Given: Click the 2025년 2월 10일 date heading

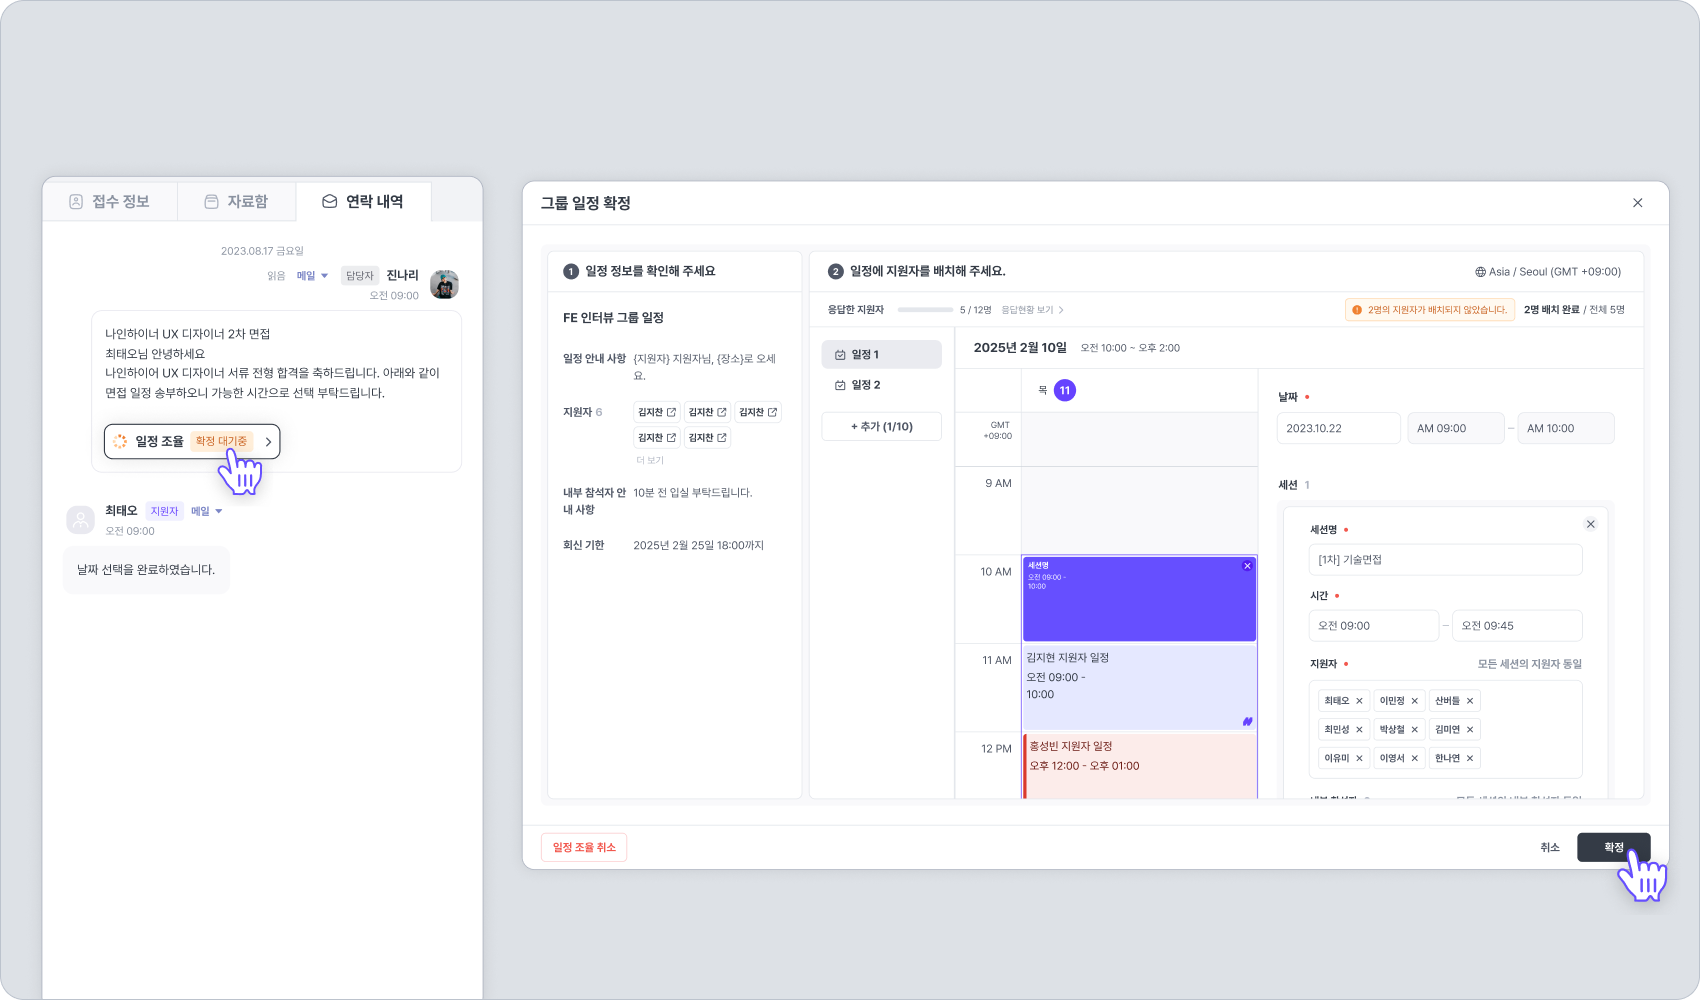Looking at the screenshot, I should [1020, 348].
